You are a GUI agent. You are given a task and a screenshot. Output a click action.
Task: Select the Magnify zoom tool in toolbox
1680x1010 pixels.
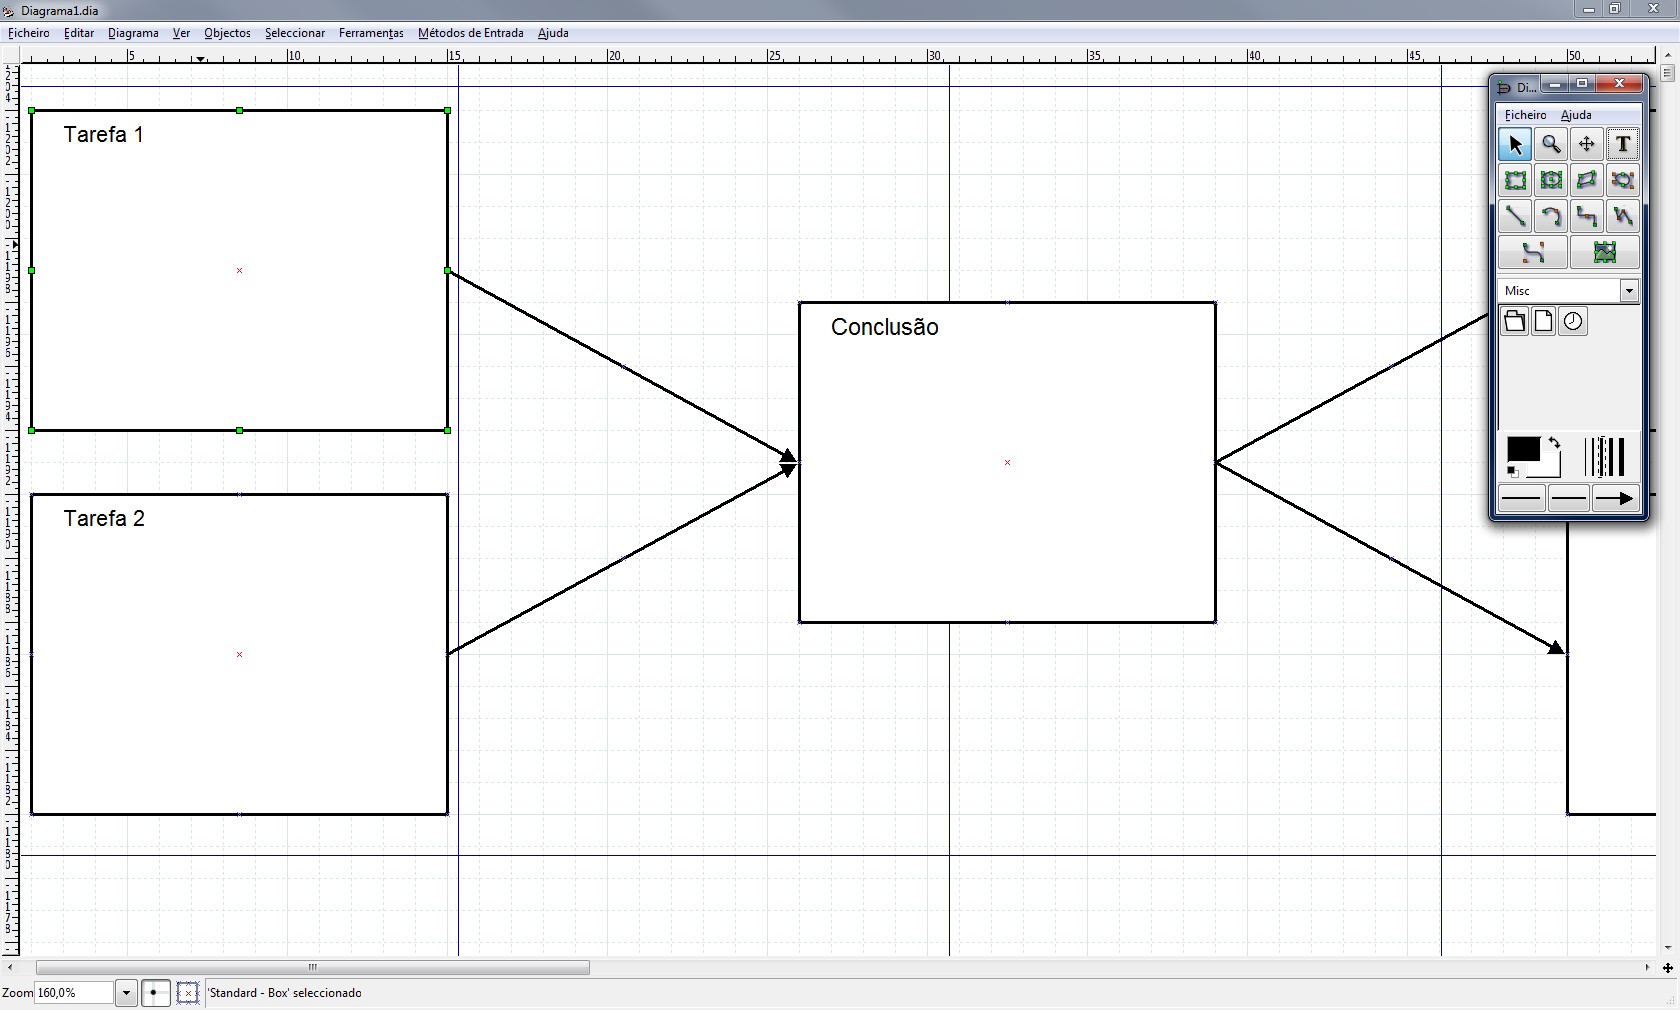point(1551,145)
